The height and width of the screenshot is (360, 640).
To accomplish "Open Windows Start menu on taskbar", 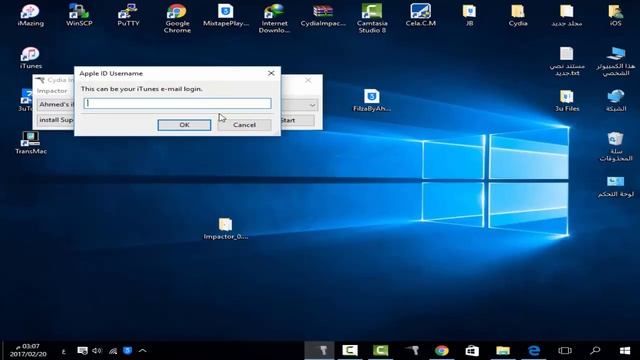I will (625, 351).
